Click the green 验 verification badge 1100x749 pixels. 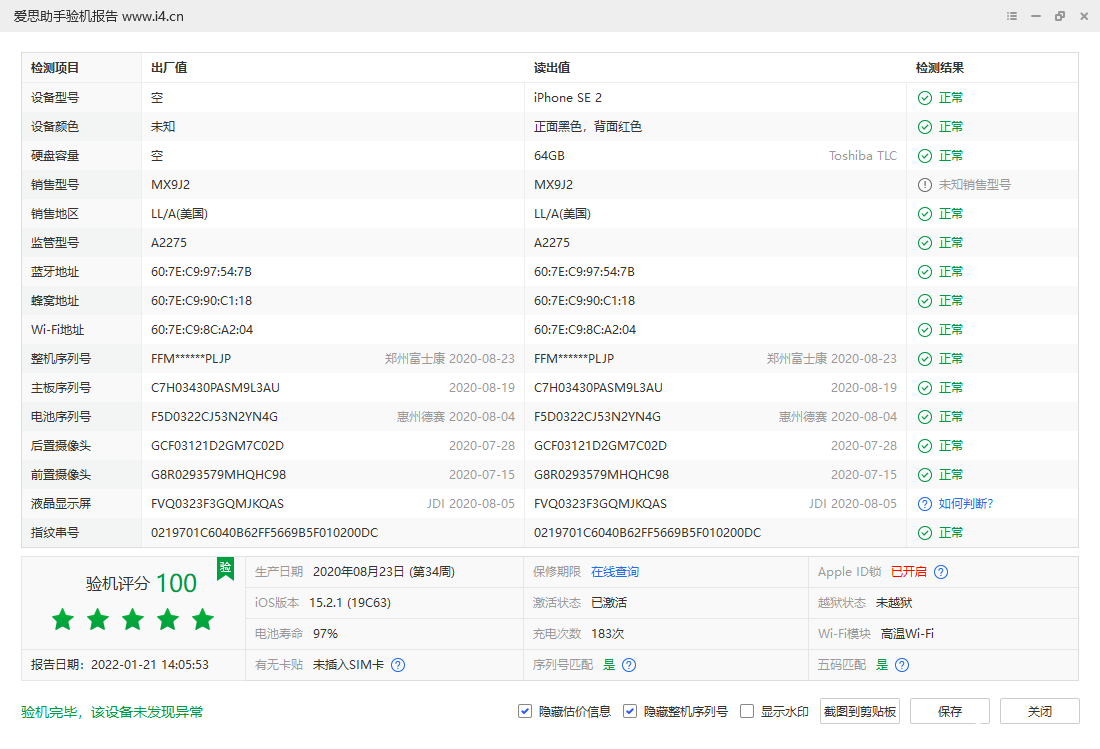click(x=225, y=568)
